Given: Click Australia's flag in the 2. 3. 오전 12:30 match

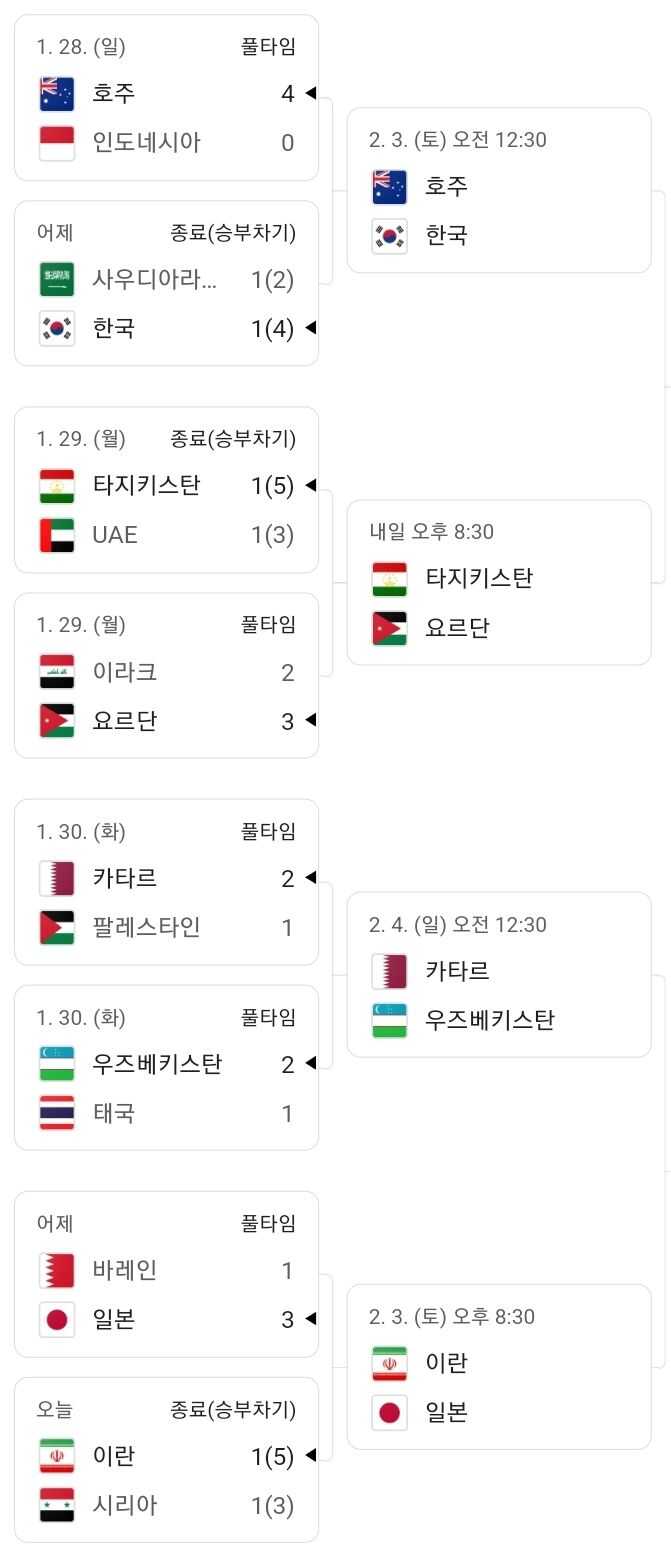Looking at the screenshot, I should [389, 186].
